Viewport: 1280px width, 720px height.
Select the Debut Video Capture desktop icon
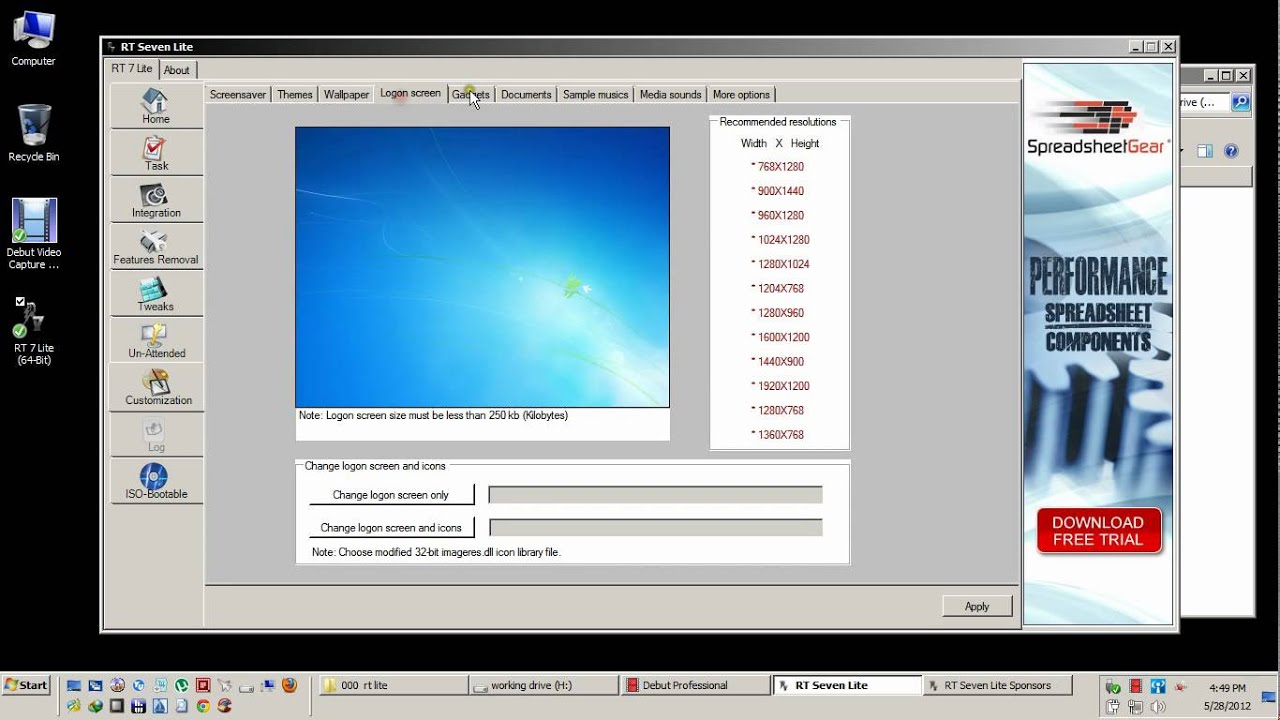tap(34, 234)
